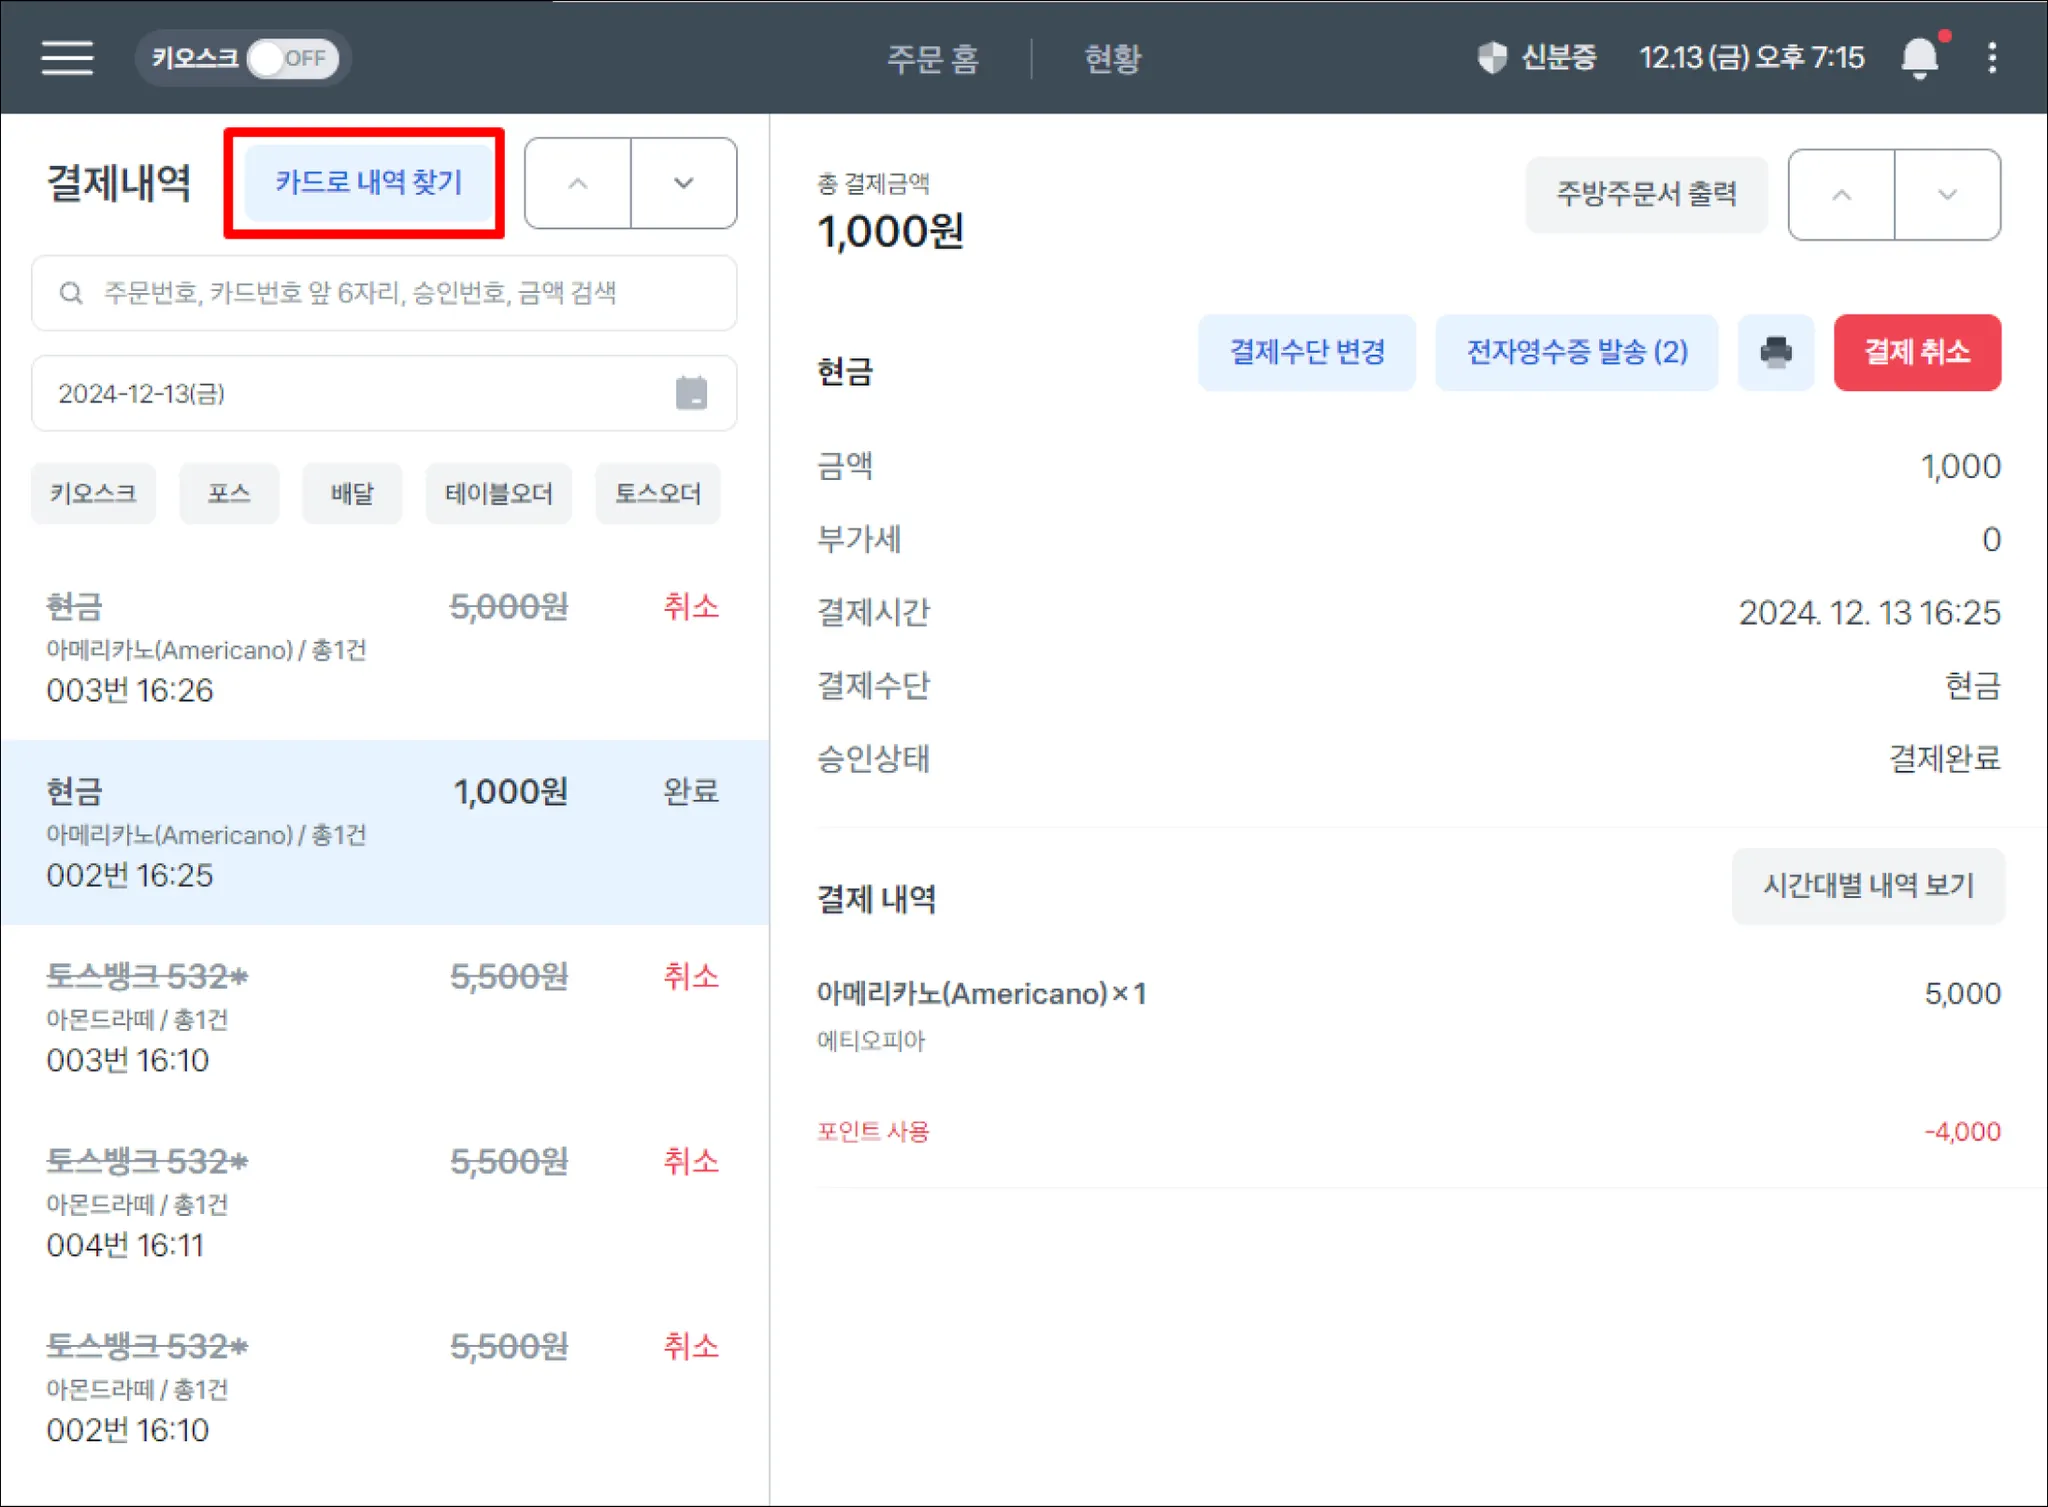The image size is (2048, 1507).
Task: Click the receipt printer icon
Action: pyautogui.click(x=1775, y=352)
